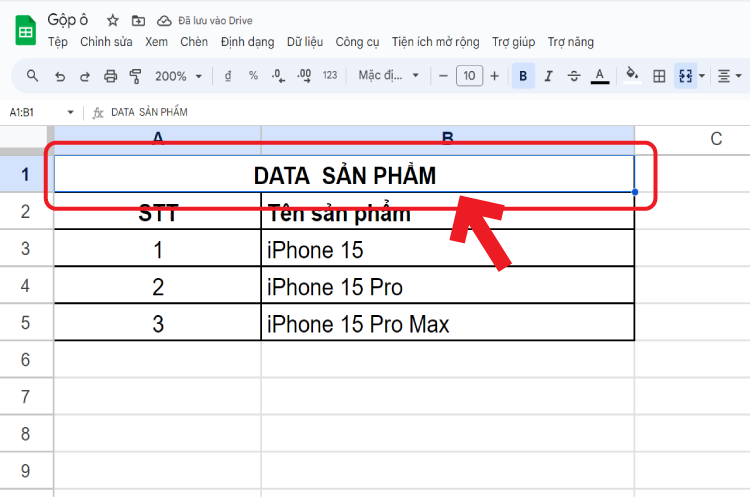Decrease decimal places
Screen dimensions: 750x501
point(278,76)
